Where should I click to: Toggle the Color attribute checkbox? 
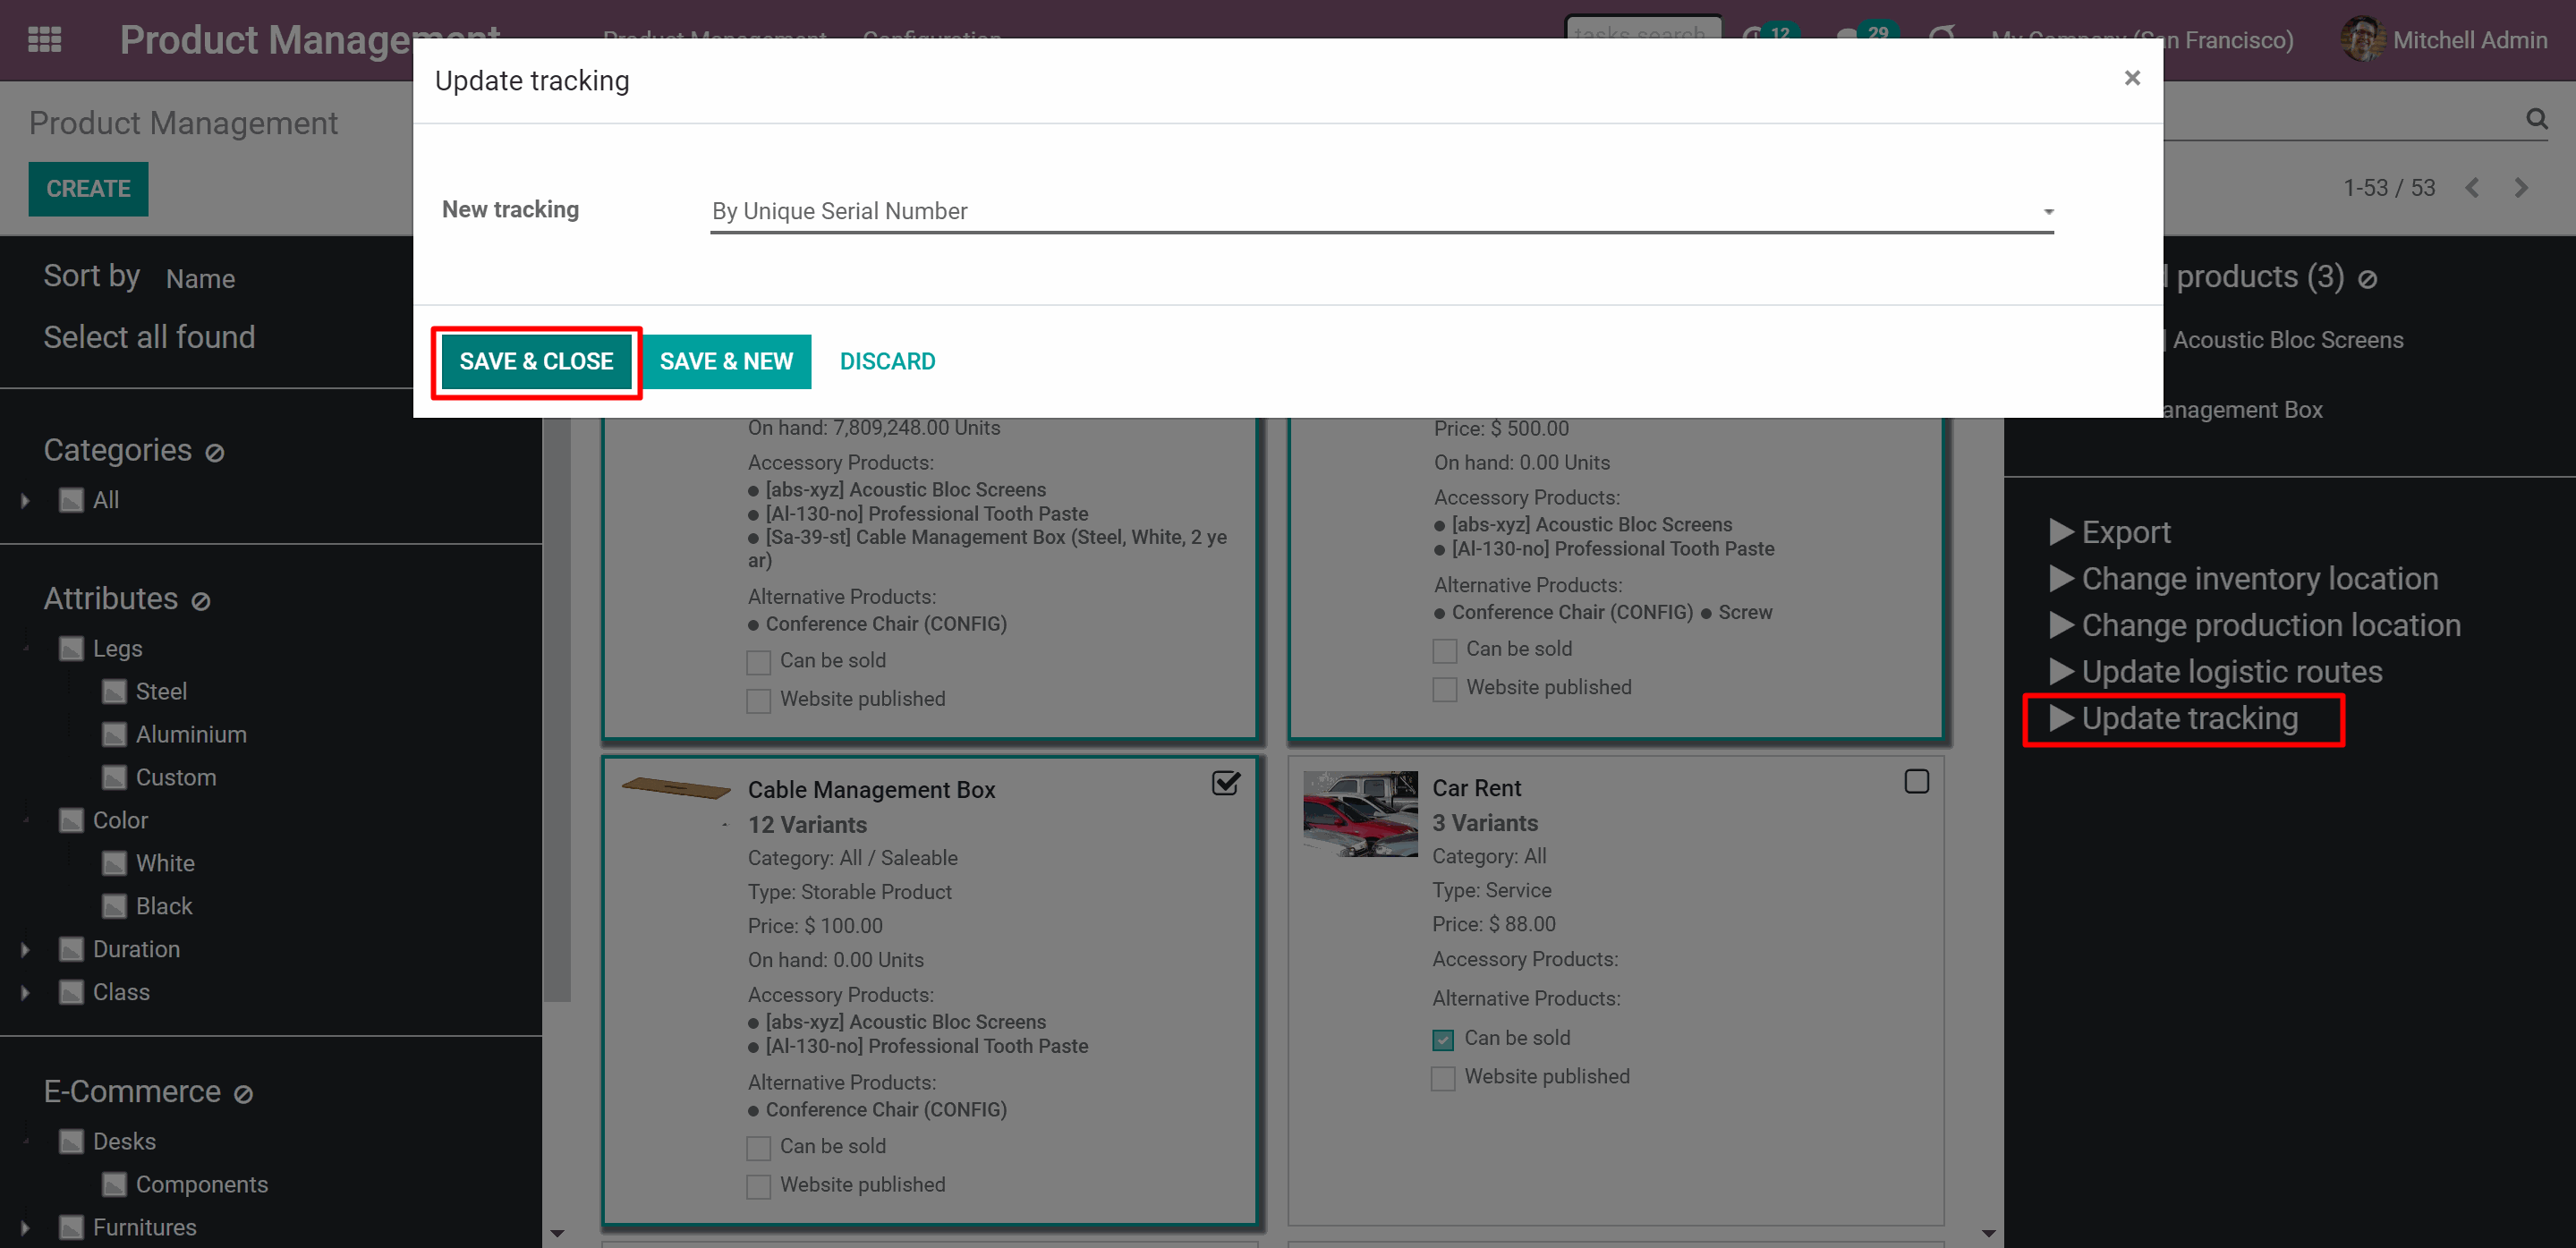[x=71, y=821]
